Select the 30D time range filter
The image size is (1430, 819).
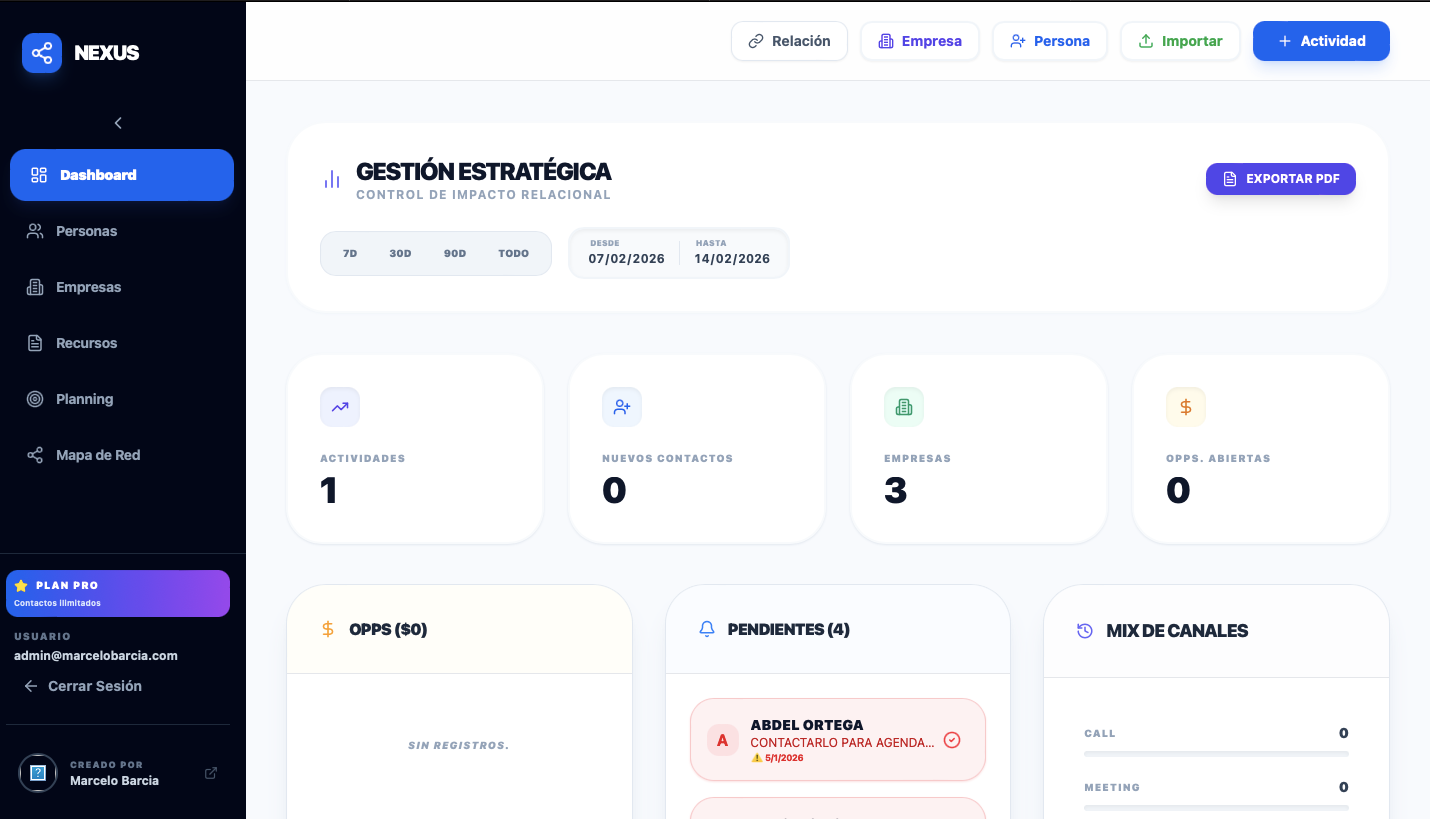pos(400,254)
